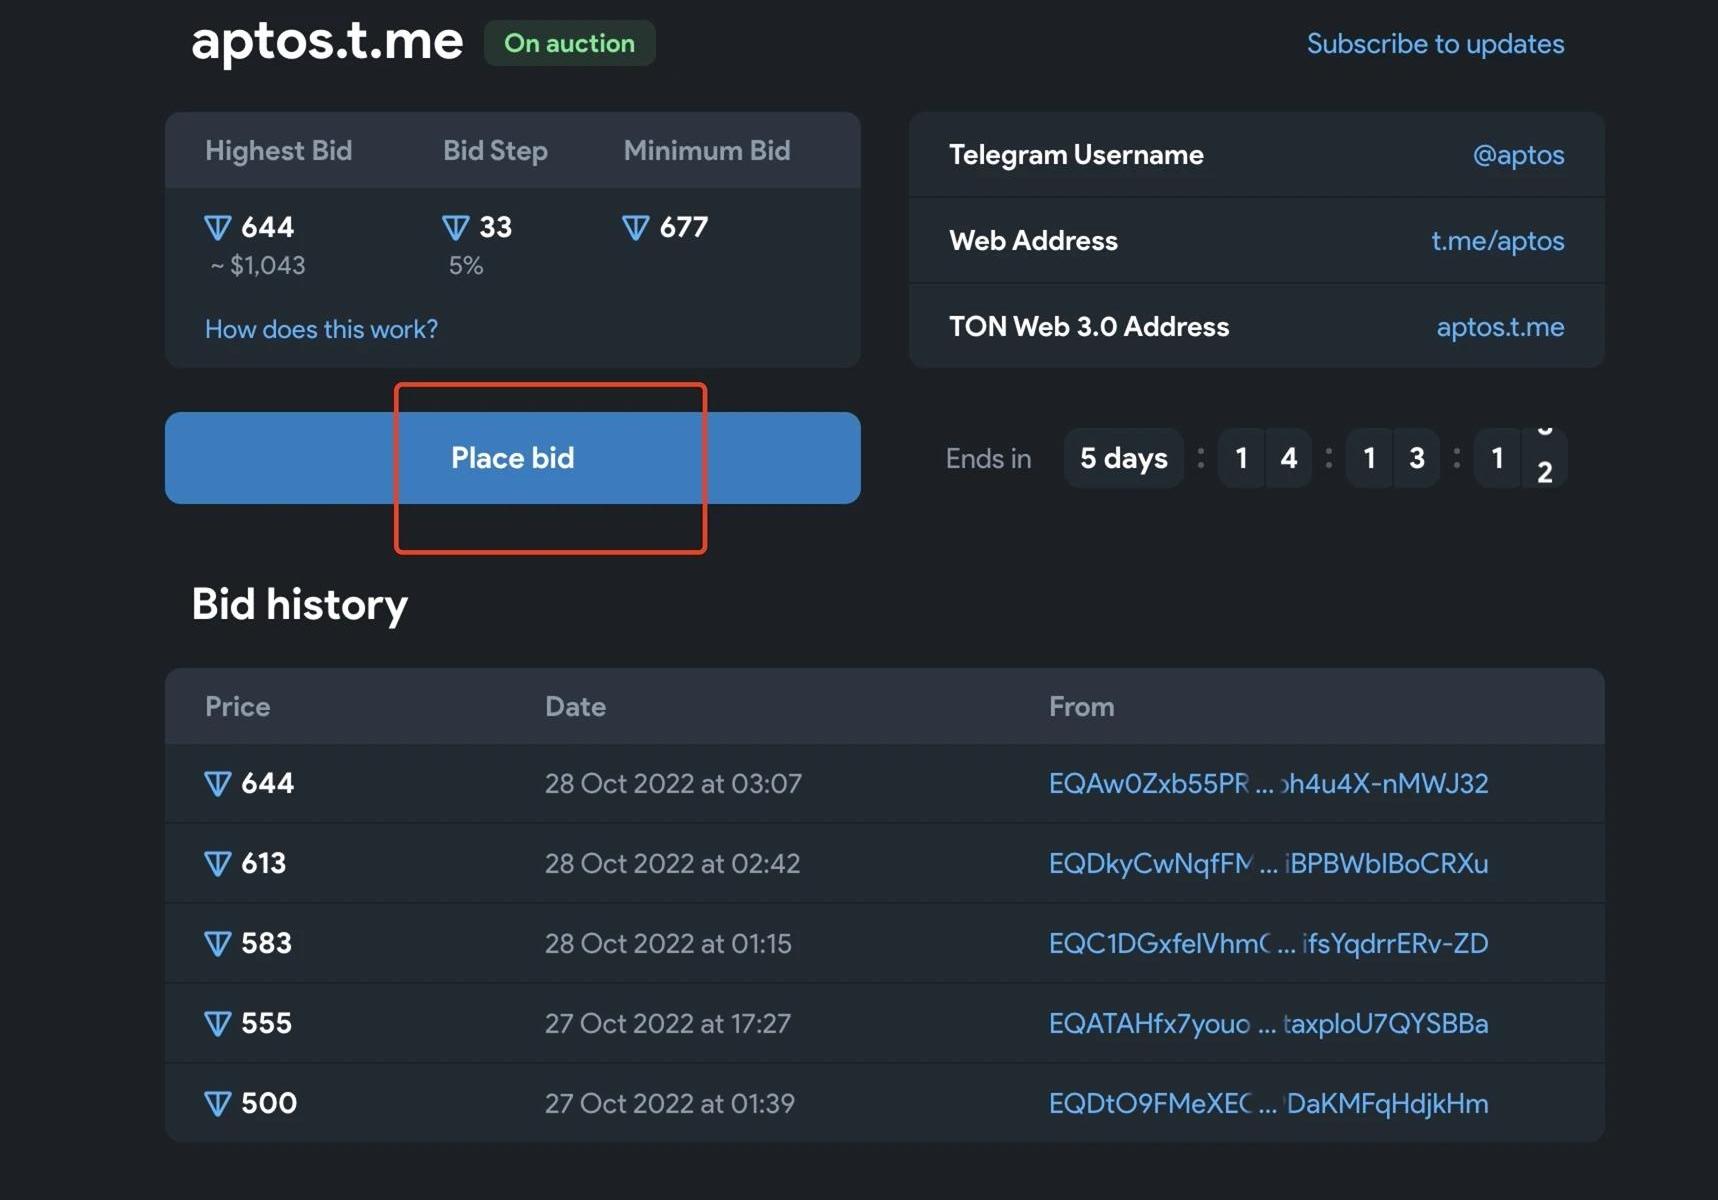This screenshot has width=1718, height=1200.
Task: Click the Date column header
Action: [x=575, y=707]
